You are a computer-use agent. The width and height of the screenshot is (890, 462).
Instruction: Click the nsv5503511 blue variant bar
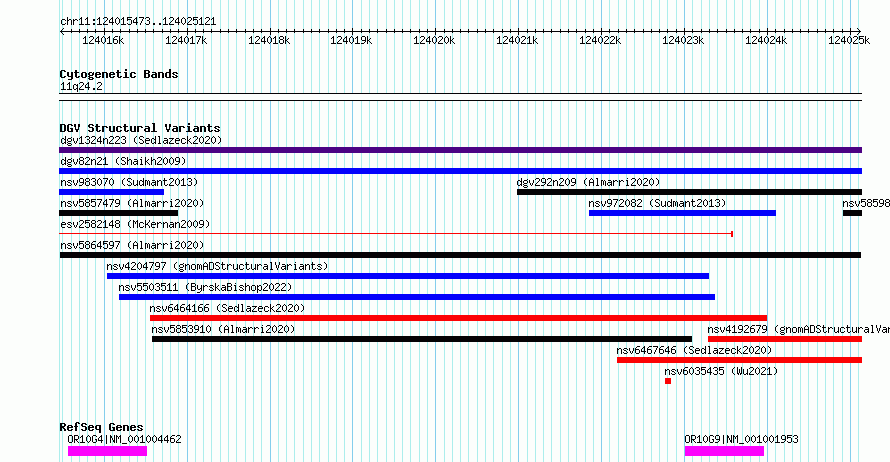pyautogui.click(x=417, y=297)
